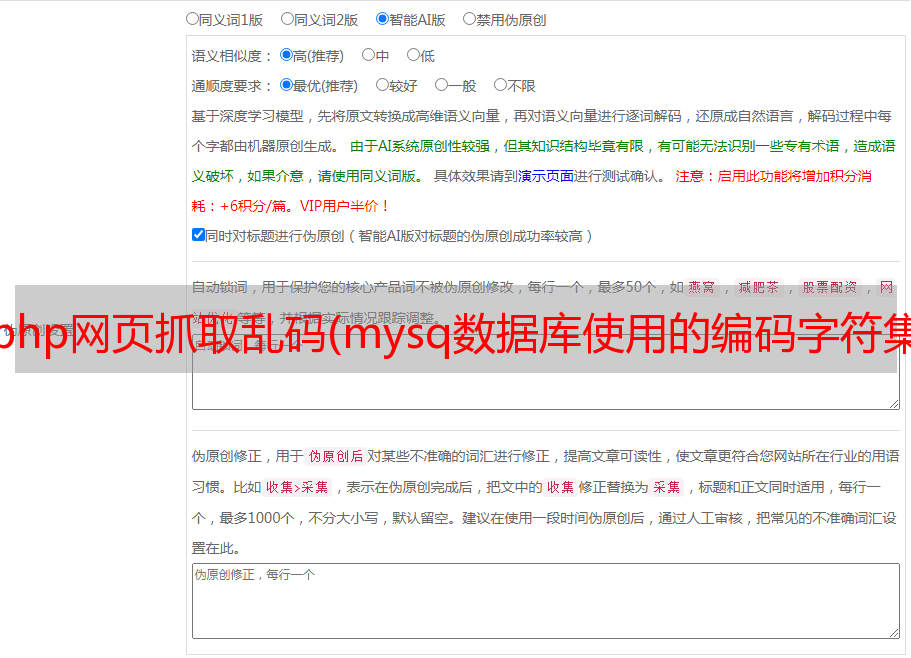Viewport: 911px width, 658px height.
Task: Grab resize handle of 自动锁词 textarea
Action: click(x=894, y=404)
